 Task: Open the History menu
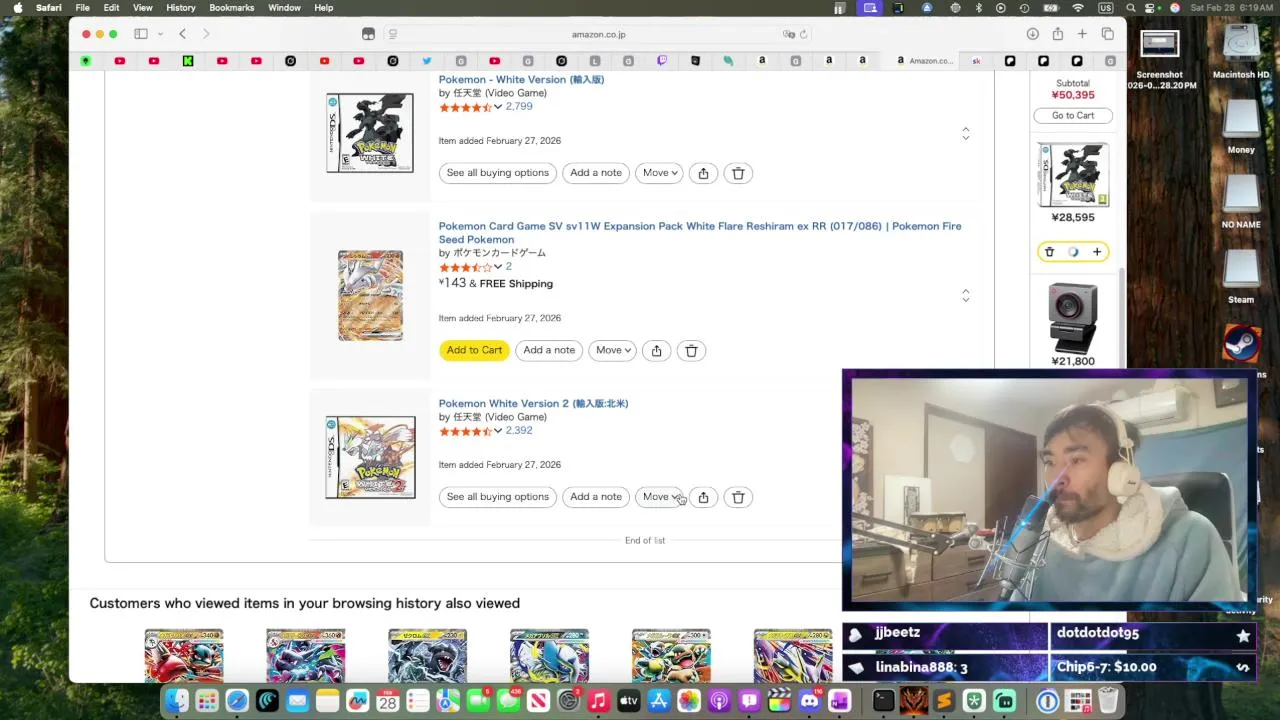(181, 8)
